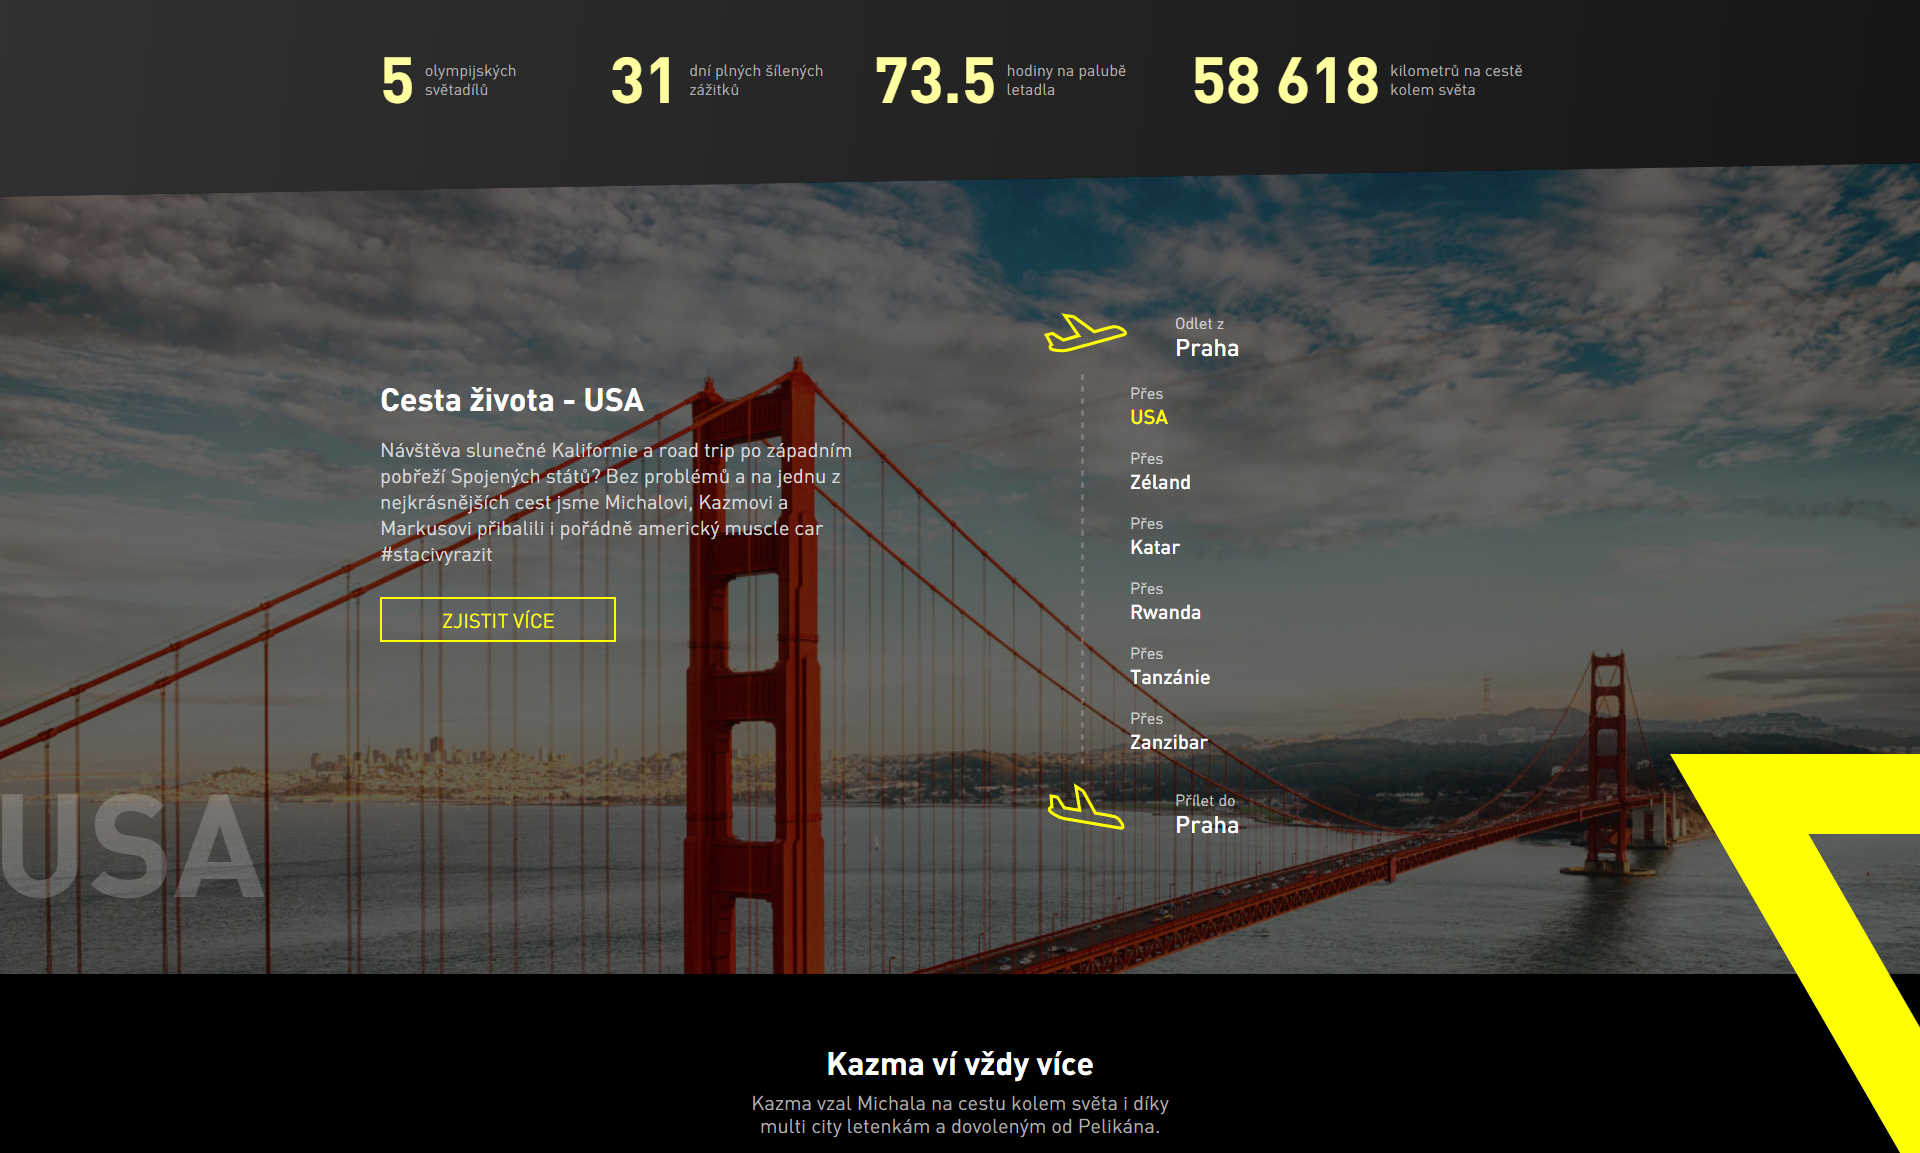1920x1153 pixels.
Task: Click the departure Praha label
Action: coord(1207,348)
